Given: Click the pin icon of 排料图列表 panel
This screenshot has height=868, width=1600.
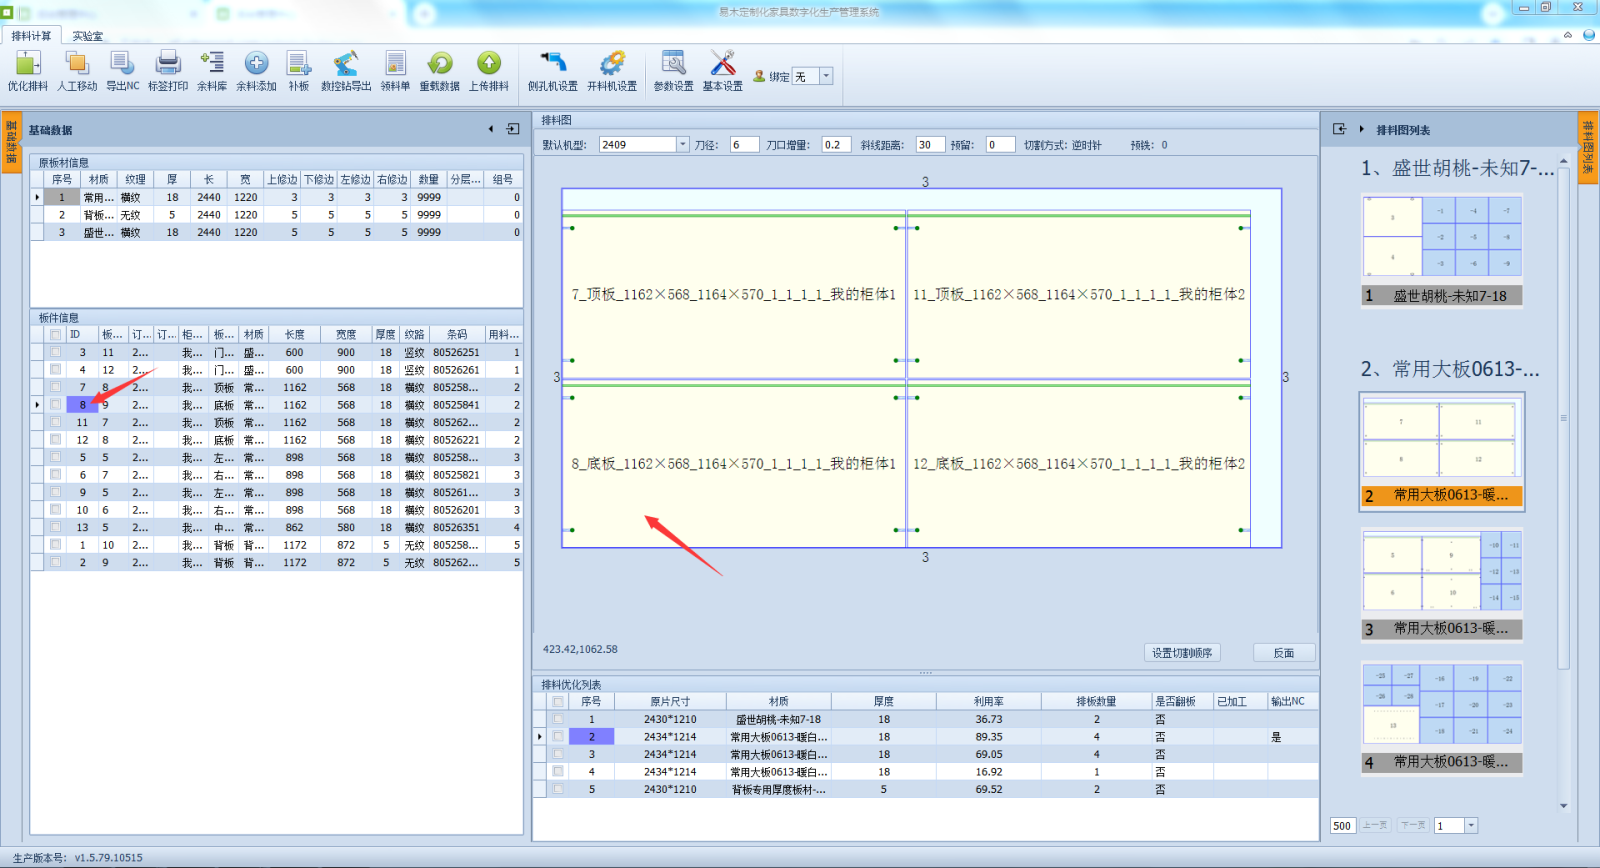Looking at the screenshot, I should [x=1340, y=129].
